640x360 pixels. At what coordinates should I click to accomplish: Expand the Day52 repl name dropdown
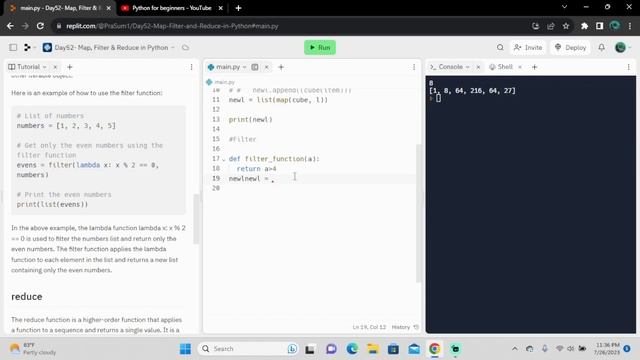click(x=173, y=47)
